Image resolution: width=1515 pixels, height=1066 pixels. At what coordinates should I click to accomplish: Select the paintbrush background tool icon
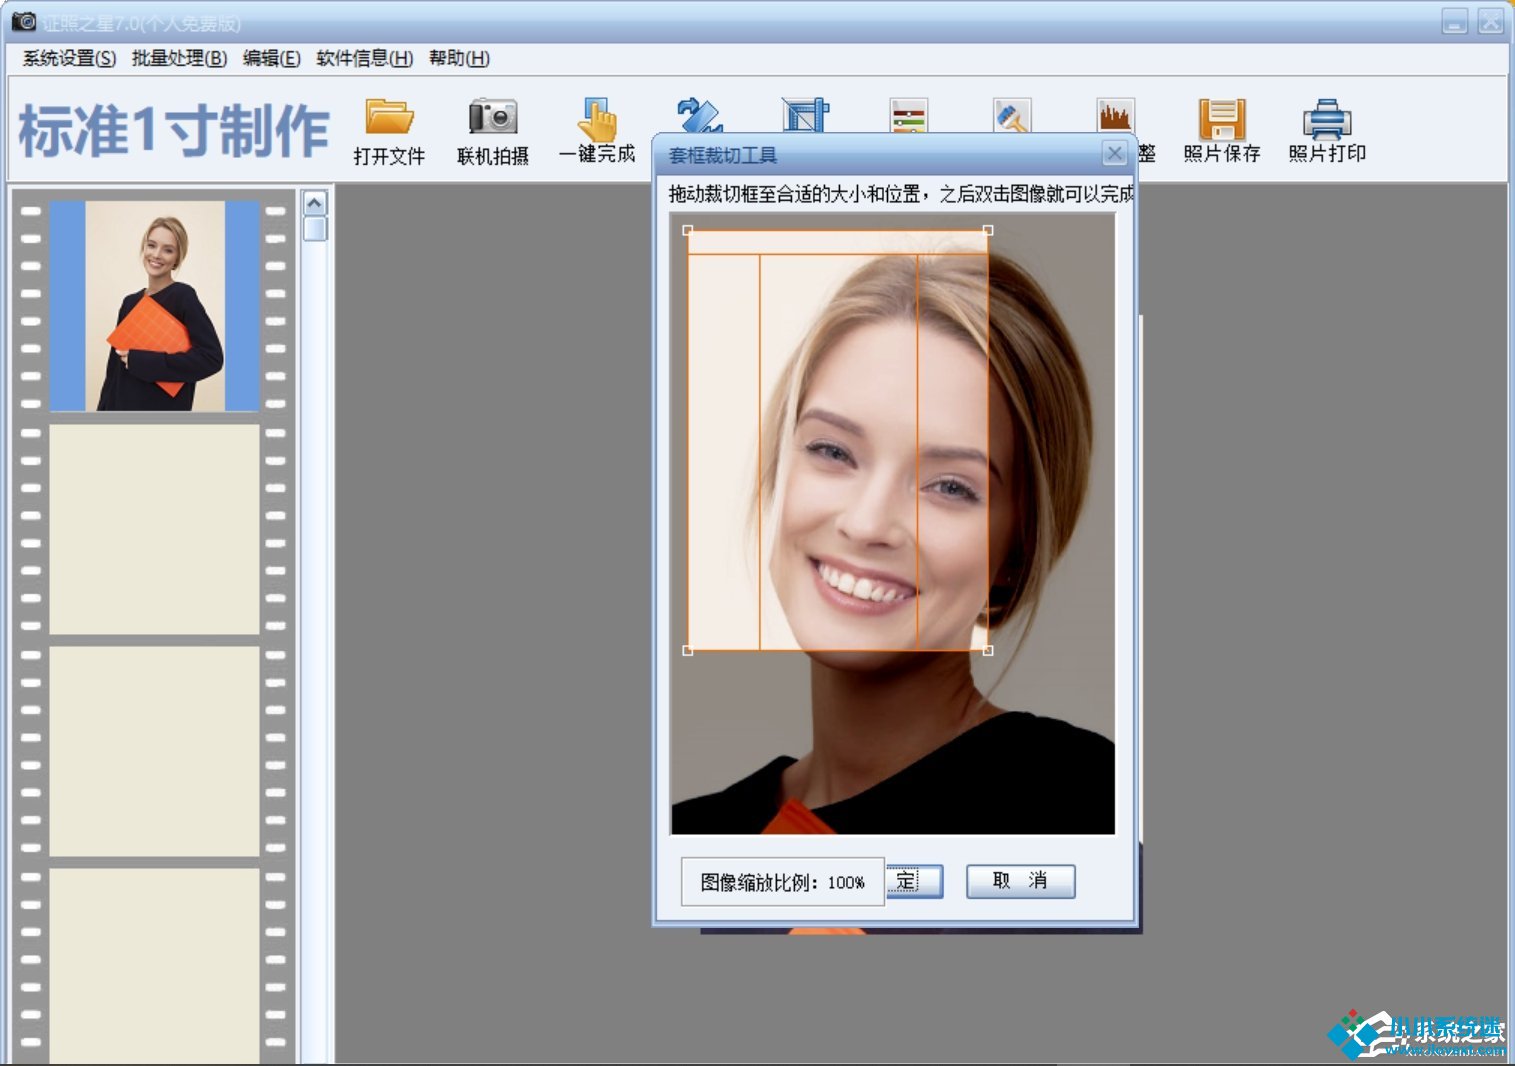pos(1012,115)
